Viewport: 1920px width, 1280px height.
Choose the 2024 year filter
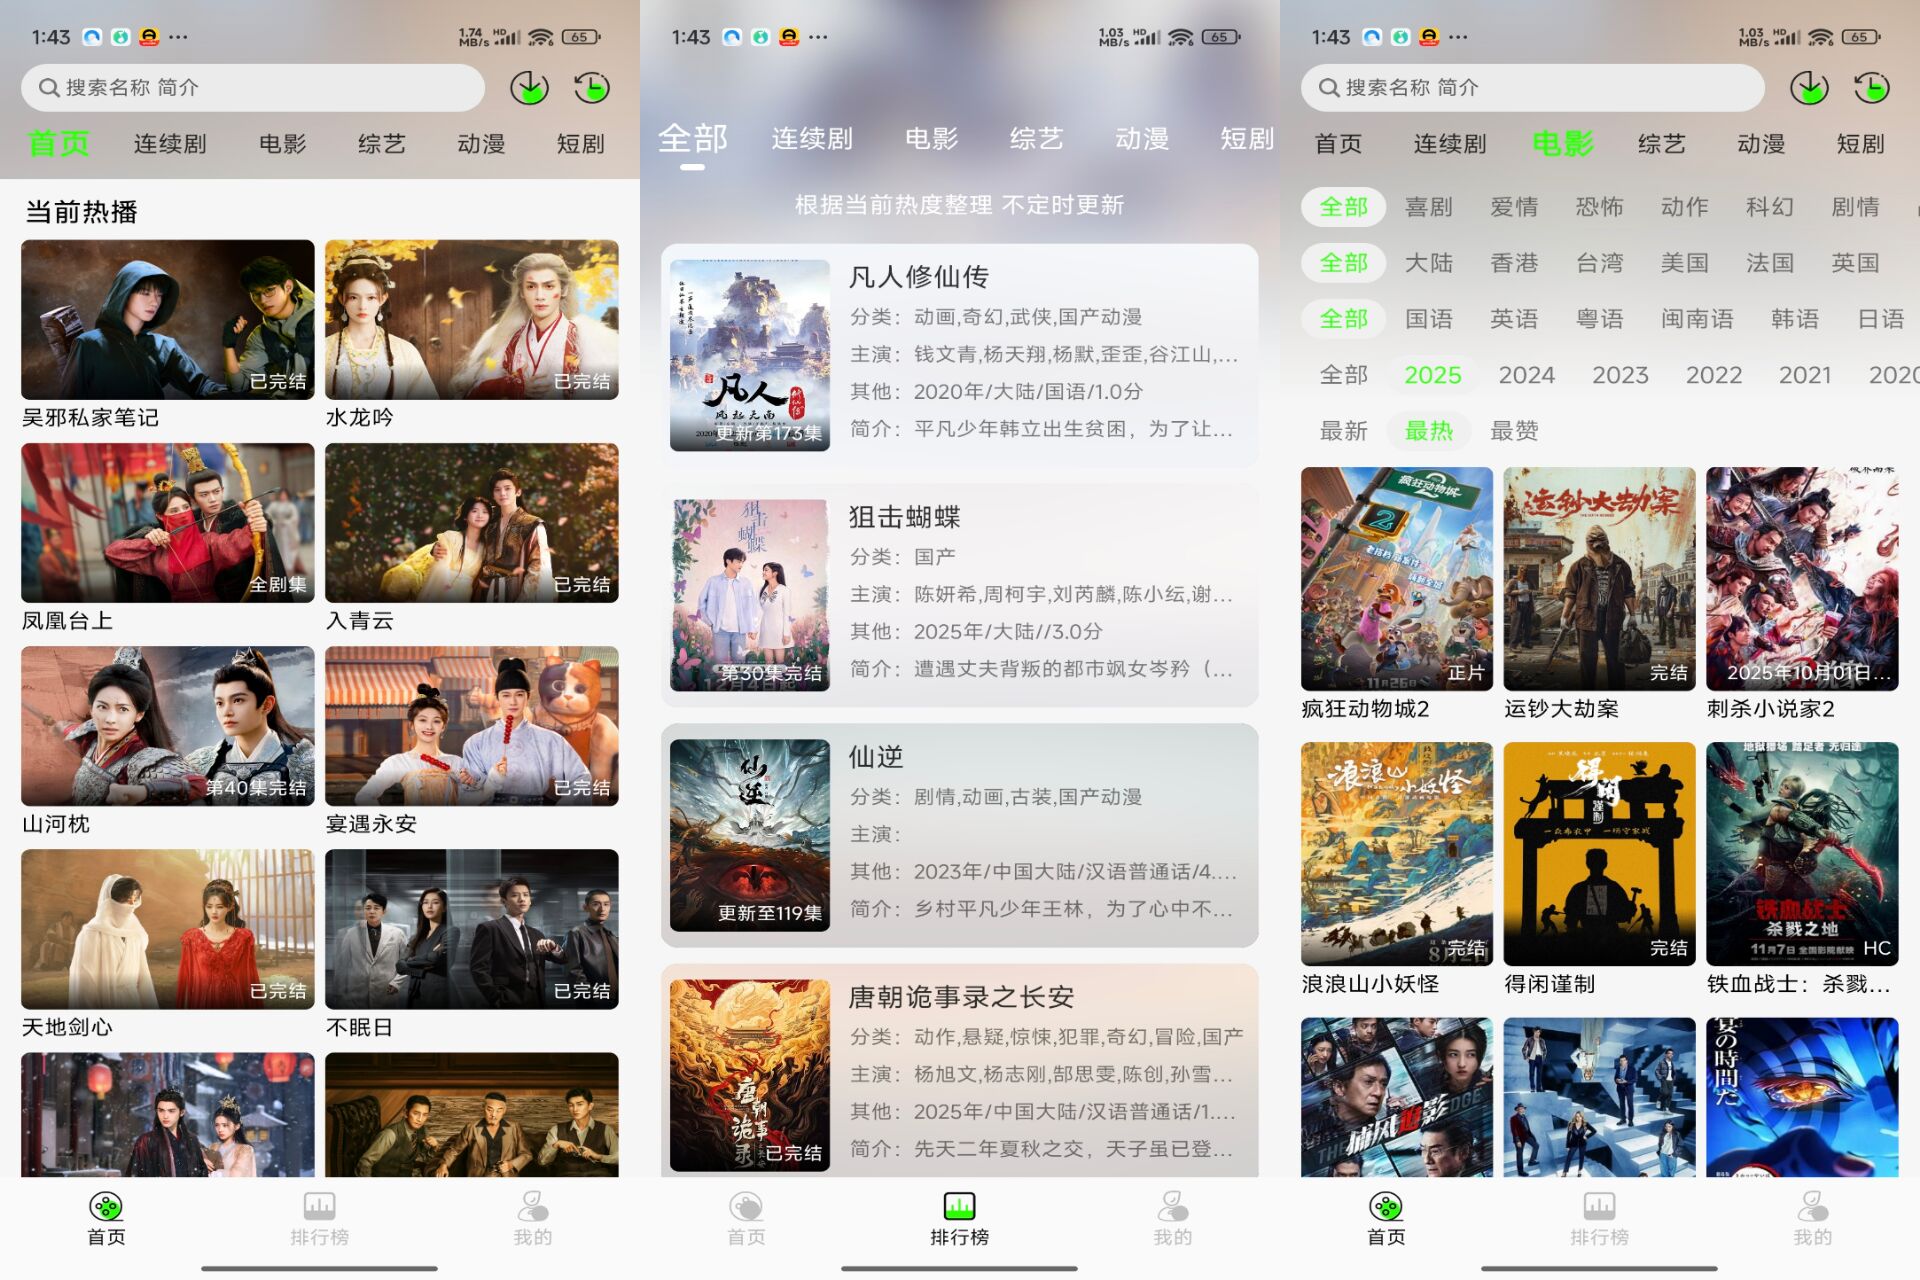pyautogui.click(x=1526, y=375)
